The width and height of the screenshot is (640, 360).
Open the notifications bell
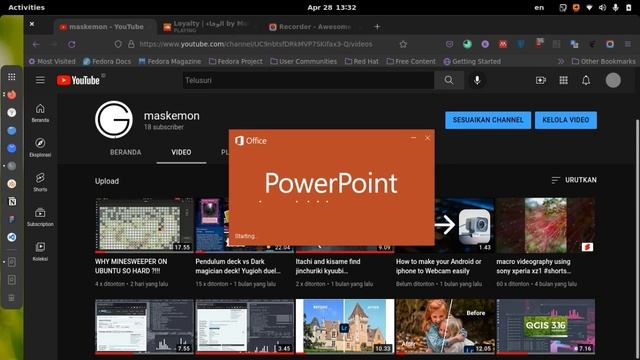pyautogui.click(x=586, y=80)
